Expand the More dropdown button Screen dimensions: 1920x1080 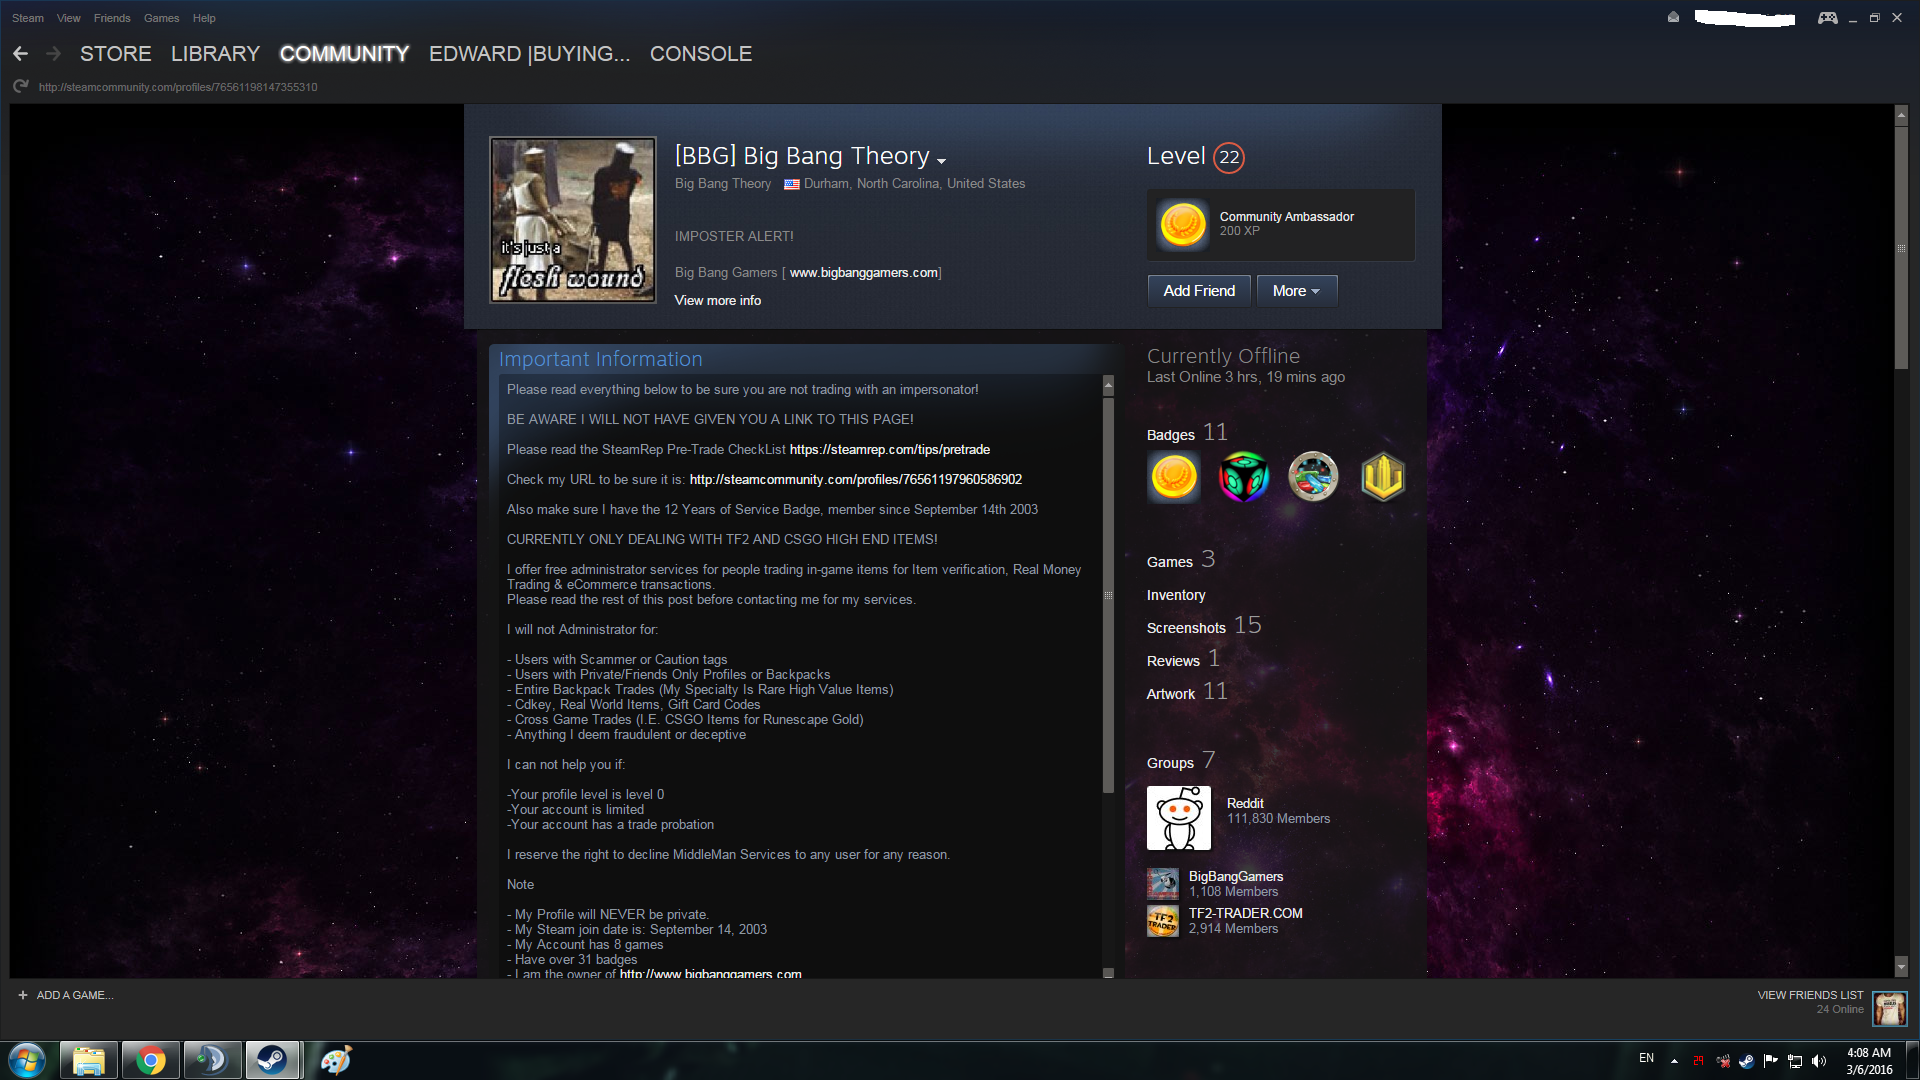tap(1296, 291)
